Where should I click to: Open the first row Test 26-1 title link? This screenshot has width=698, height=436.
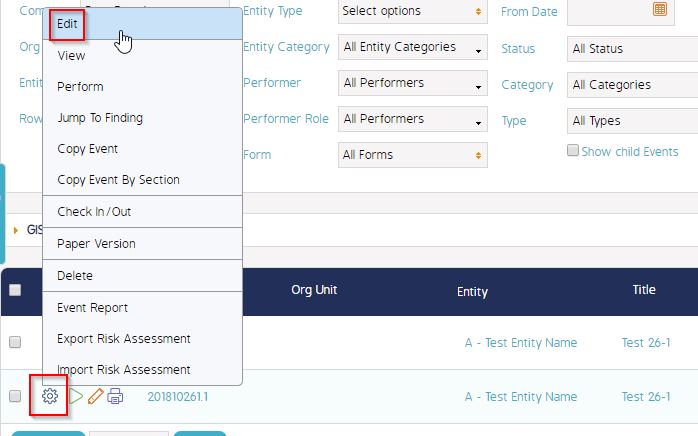click(x=646, y=343)
